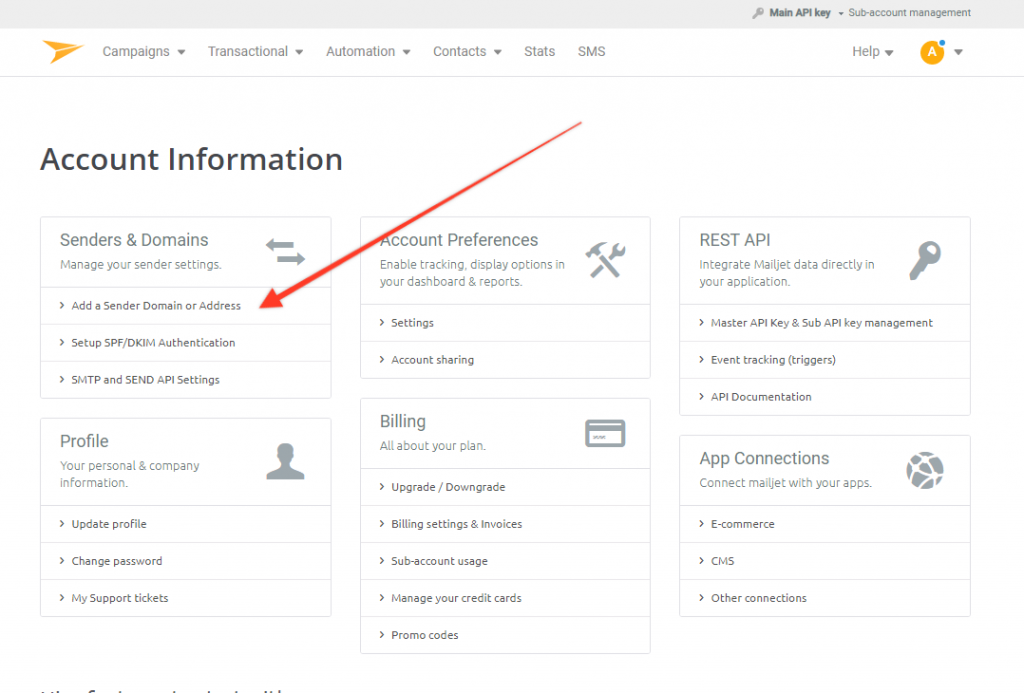This screenshot has height=693, width=1024.
Task: Click the REST API key icon
Action: [925, 260]
